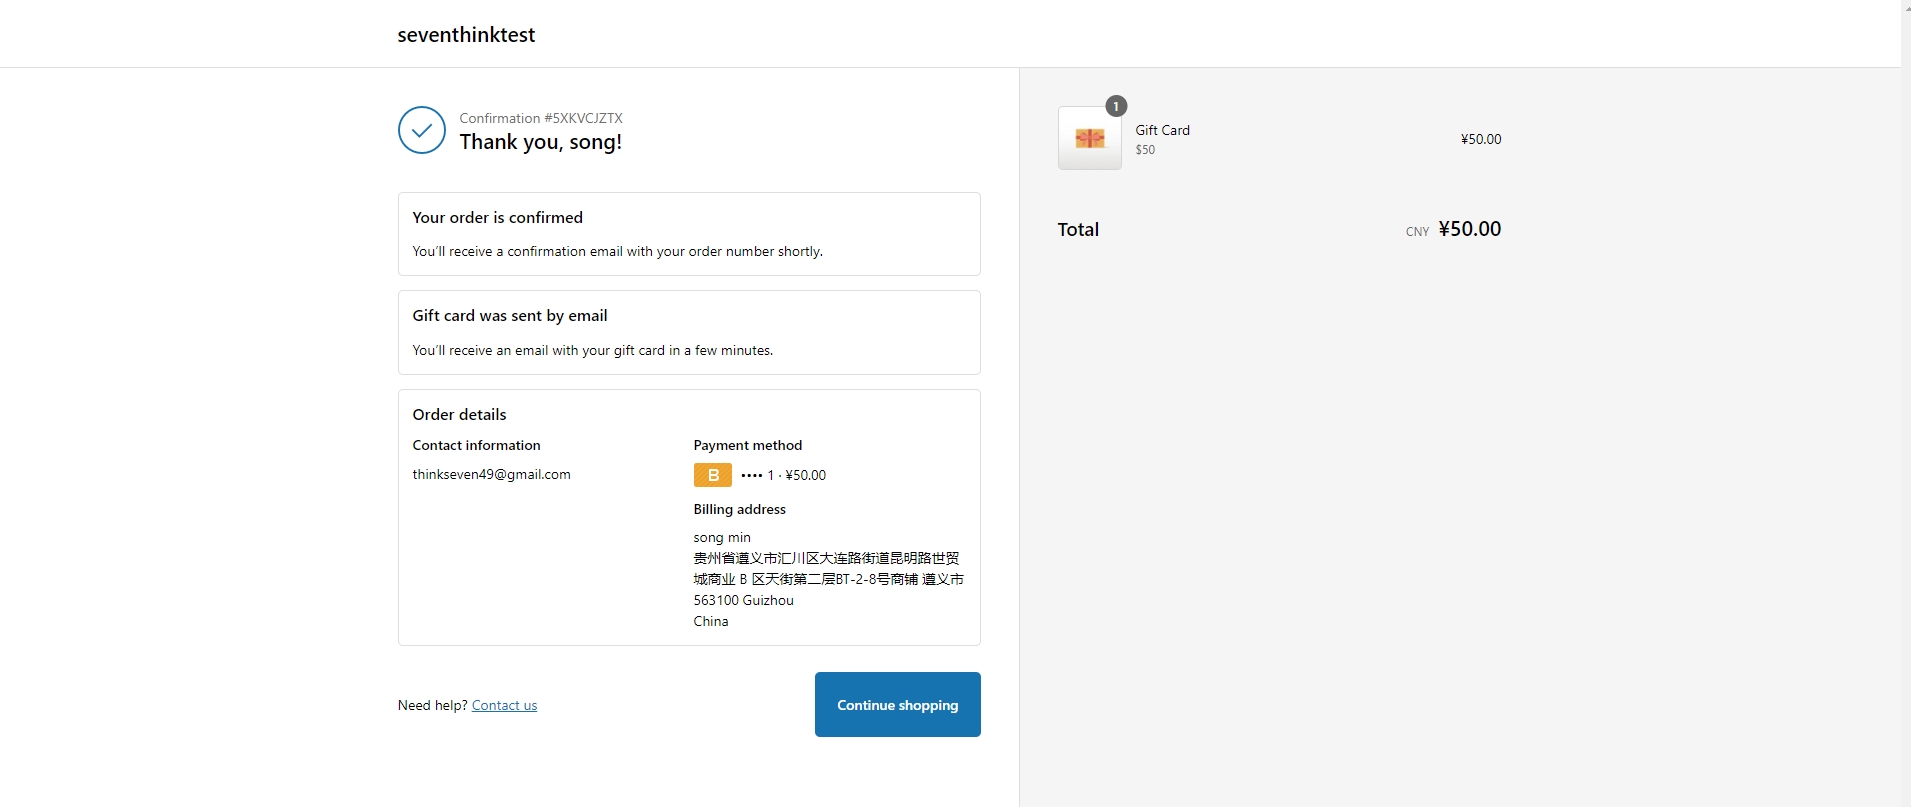Click the 563100 Guizhou address line

(x=743, y=600)
